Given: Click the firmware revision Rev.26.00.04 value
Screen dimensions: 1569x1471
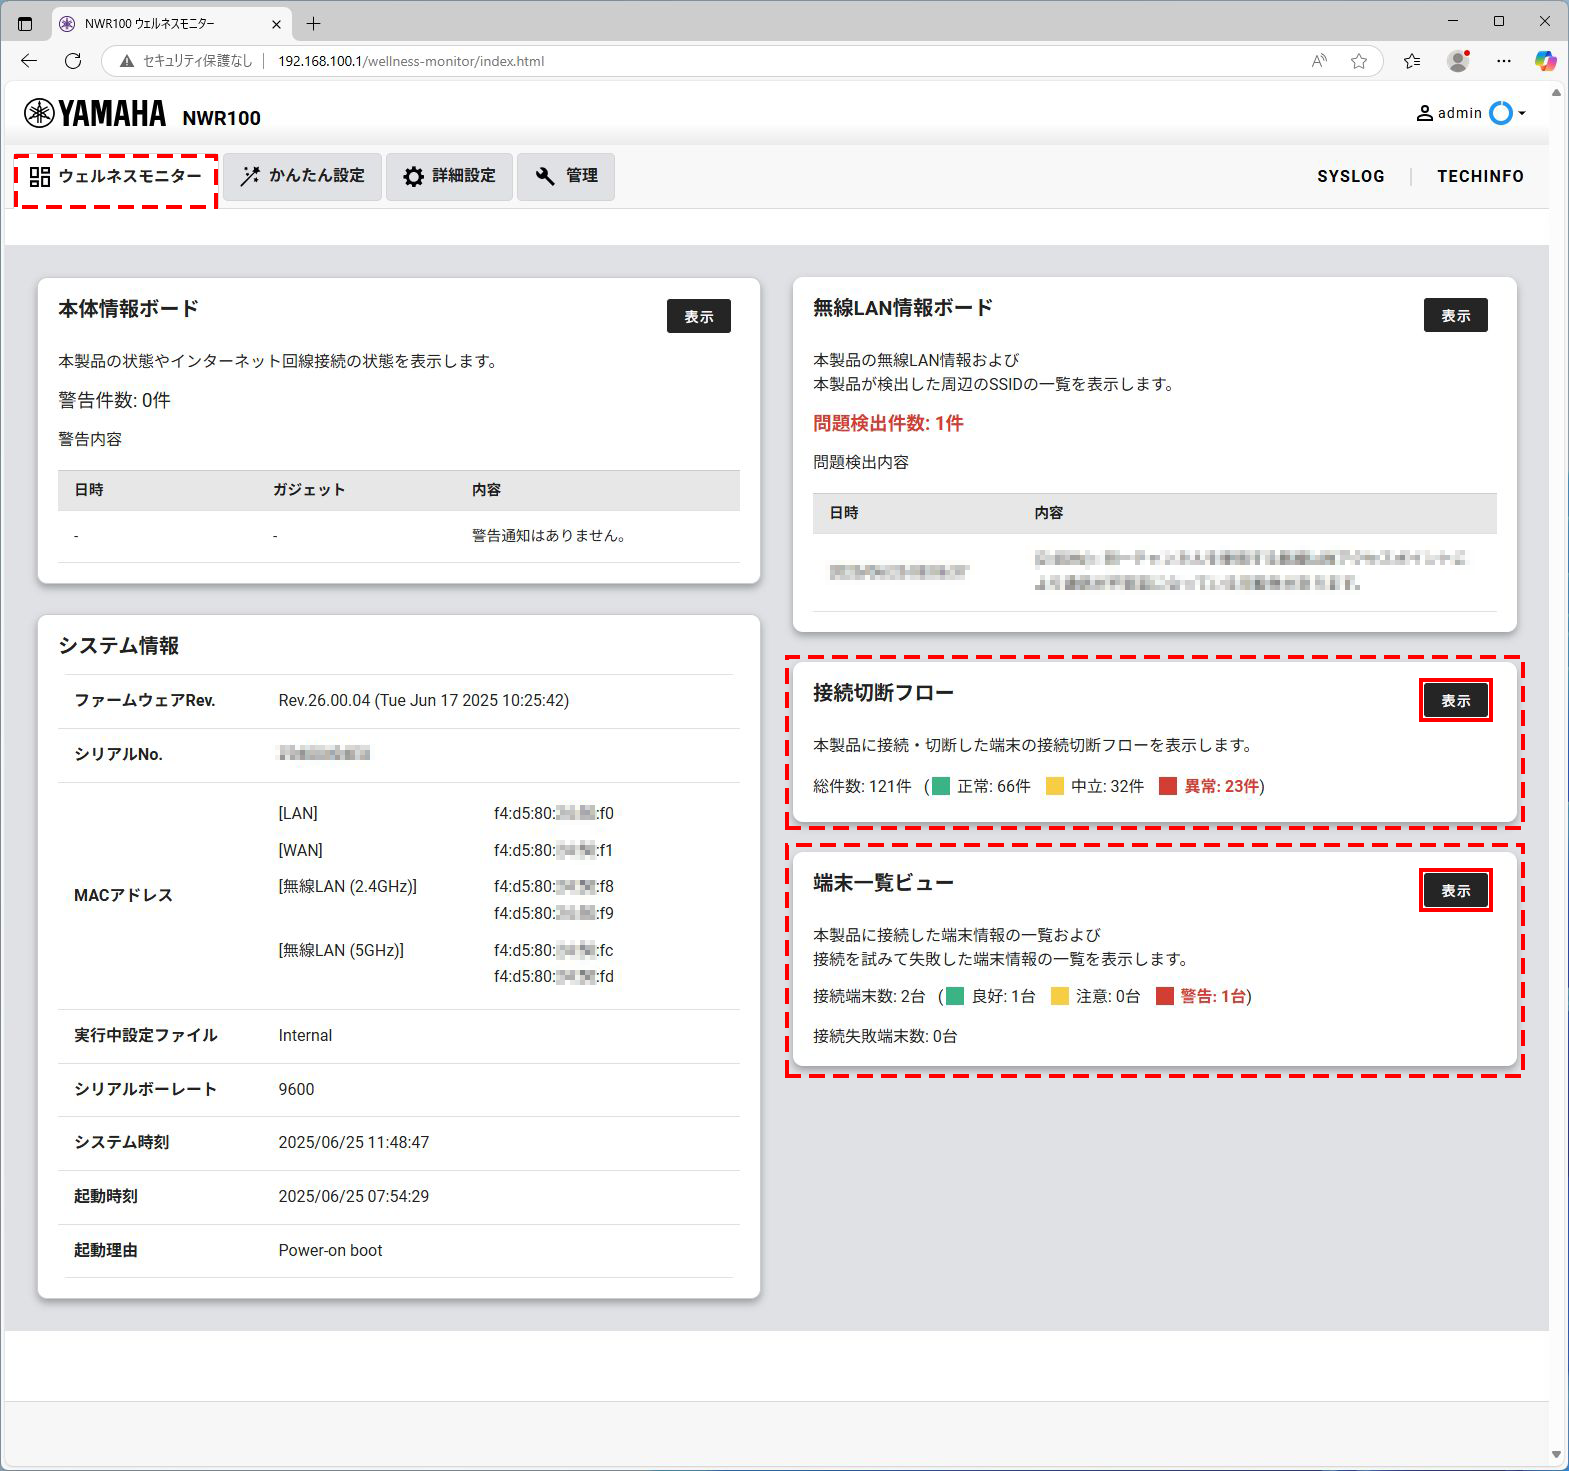Looking at the screenshot, I should [423, 700].
